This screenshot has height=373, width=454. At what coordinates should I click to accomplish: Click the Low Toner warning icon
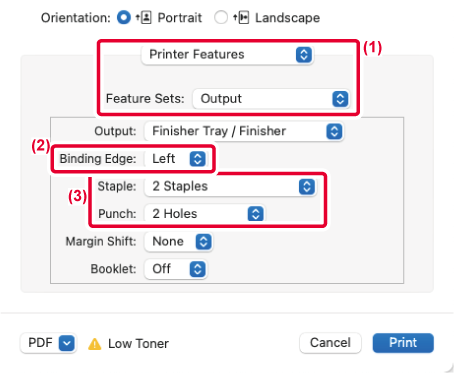coord(95,344)
